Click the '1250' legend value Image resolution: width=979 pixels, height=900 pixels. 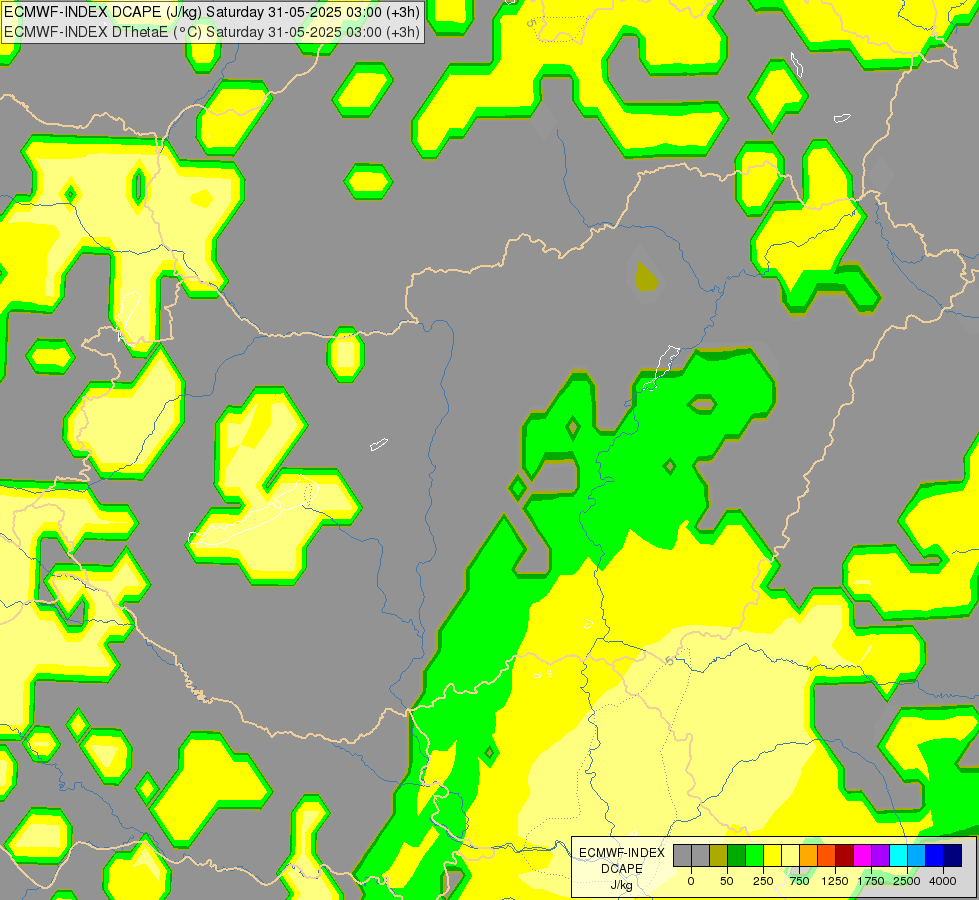coord(835,881)
